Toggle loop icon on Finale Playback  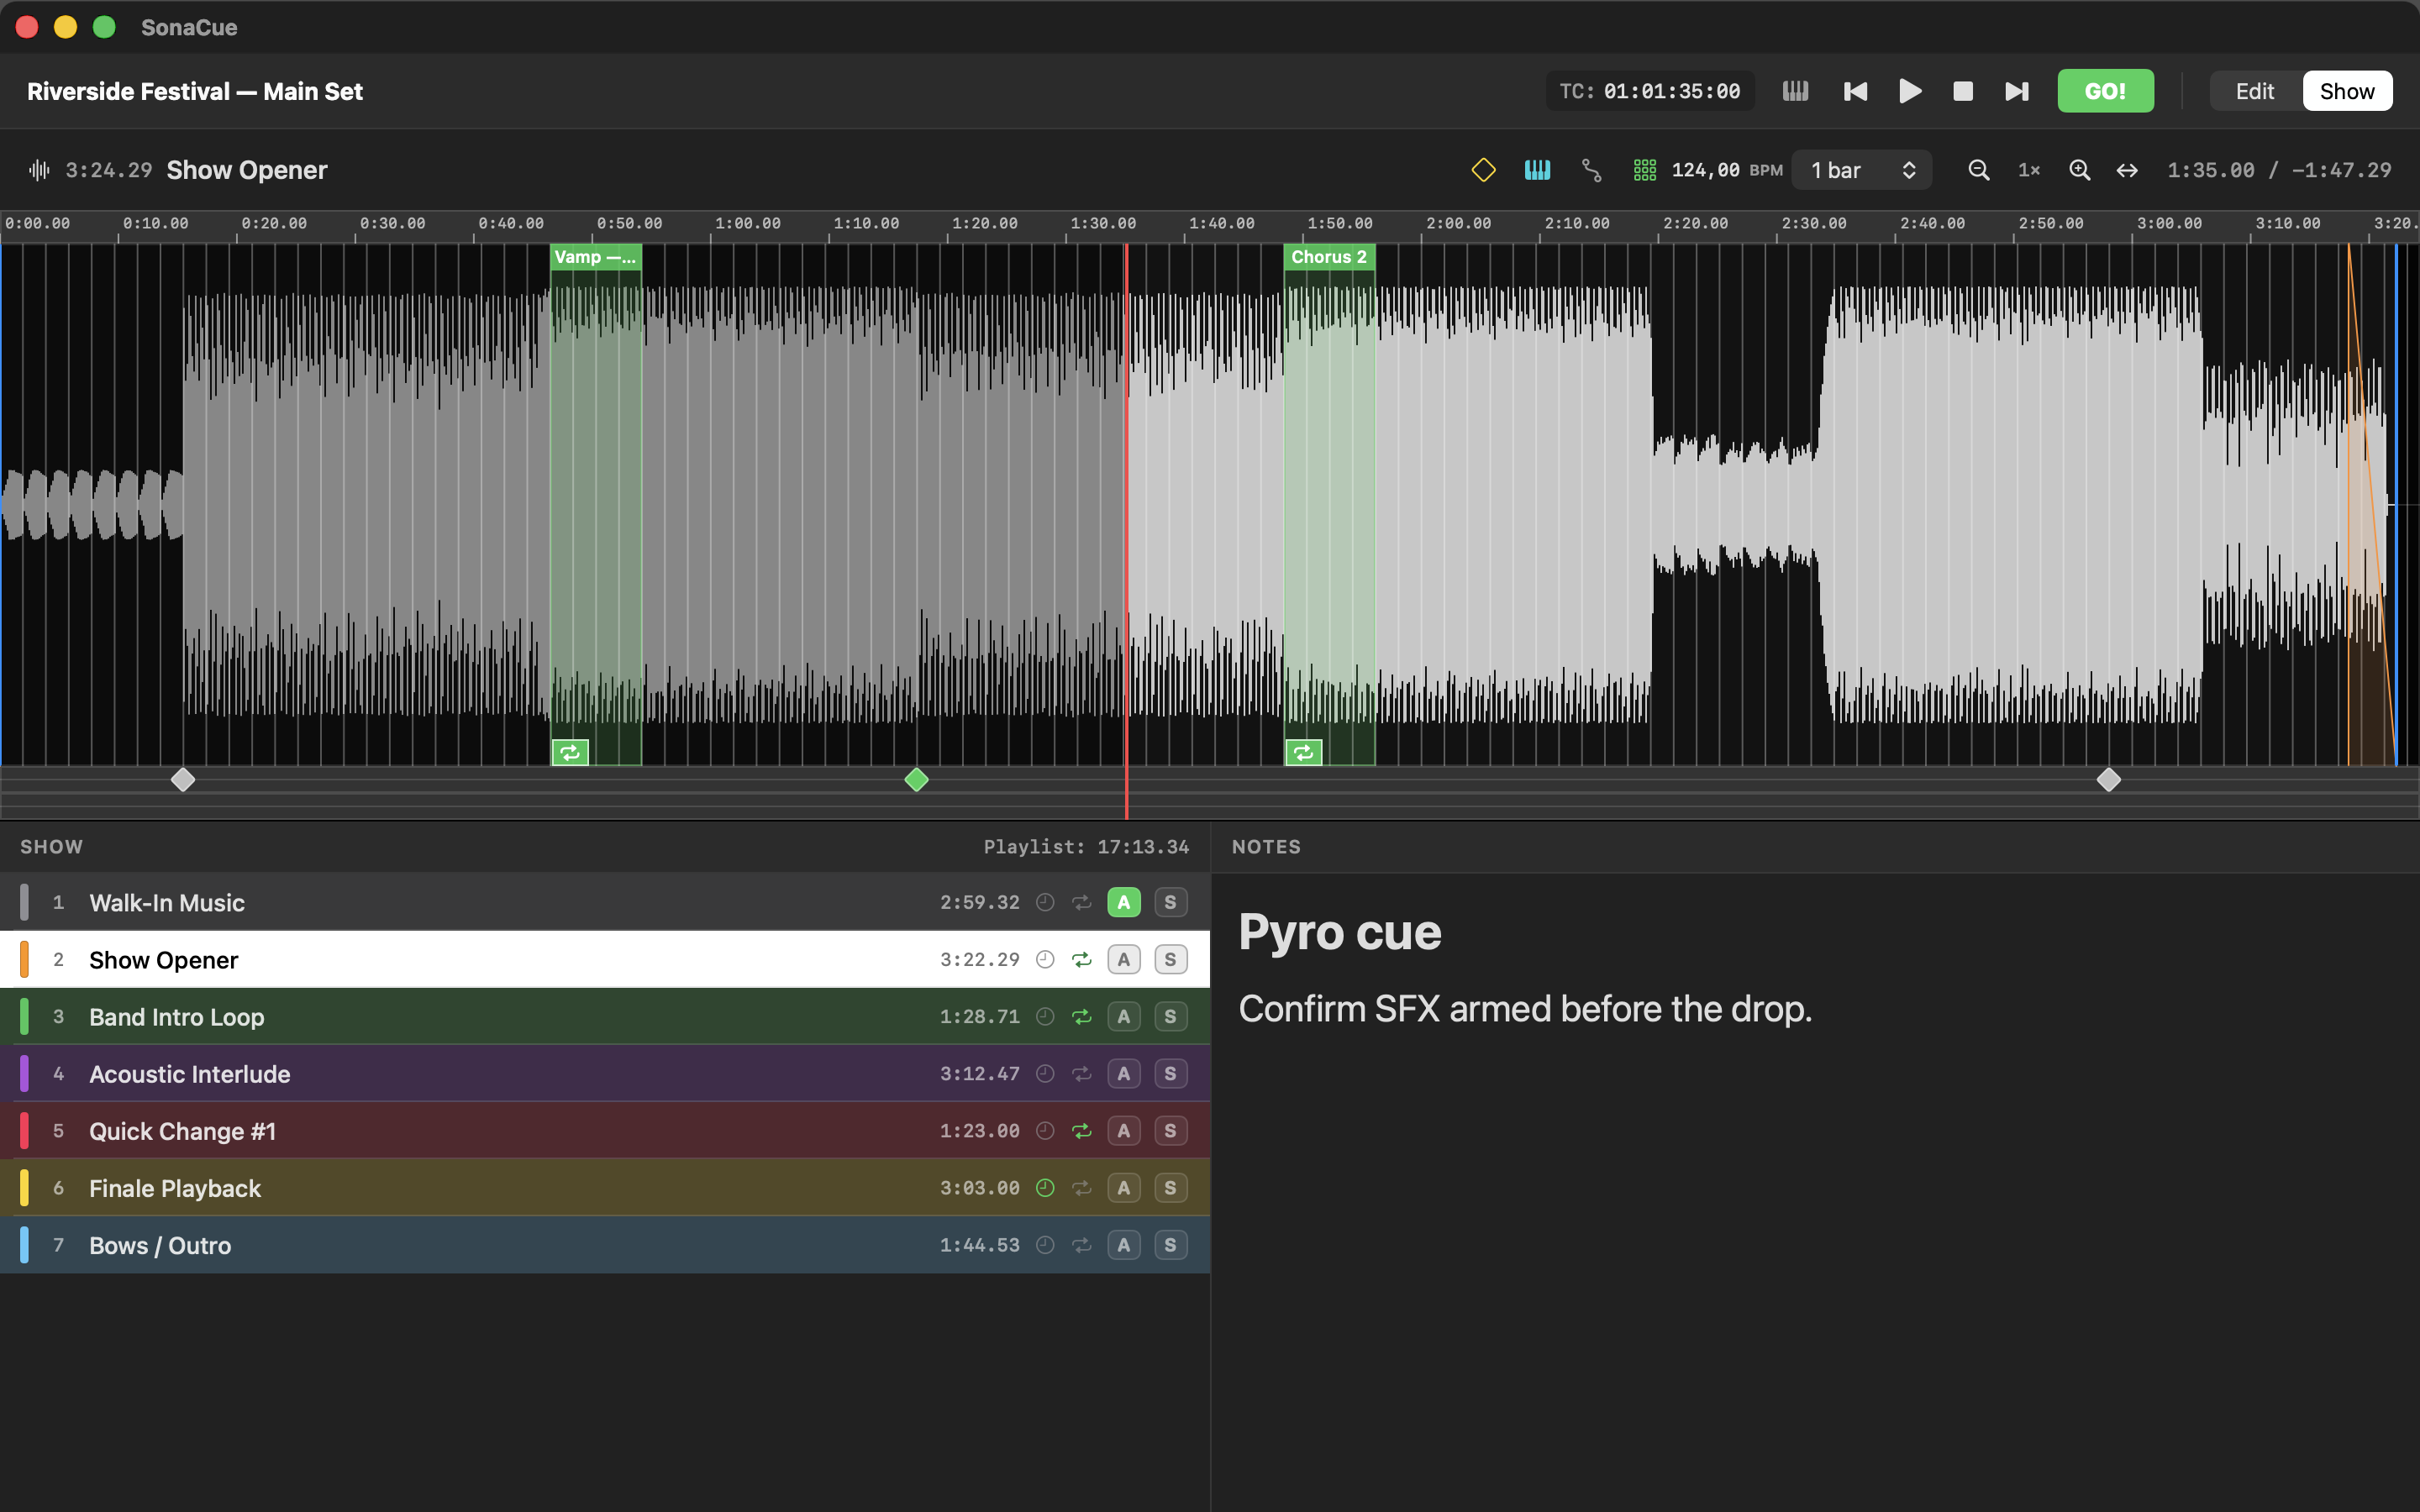[1081, 1187]
